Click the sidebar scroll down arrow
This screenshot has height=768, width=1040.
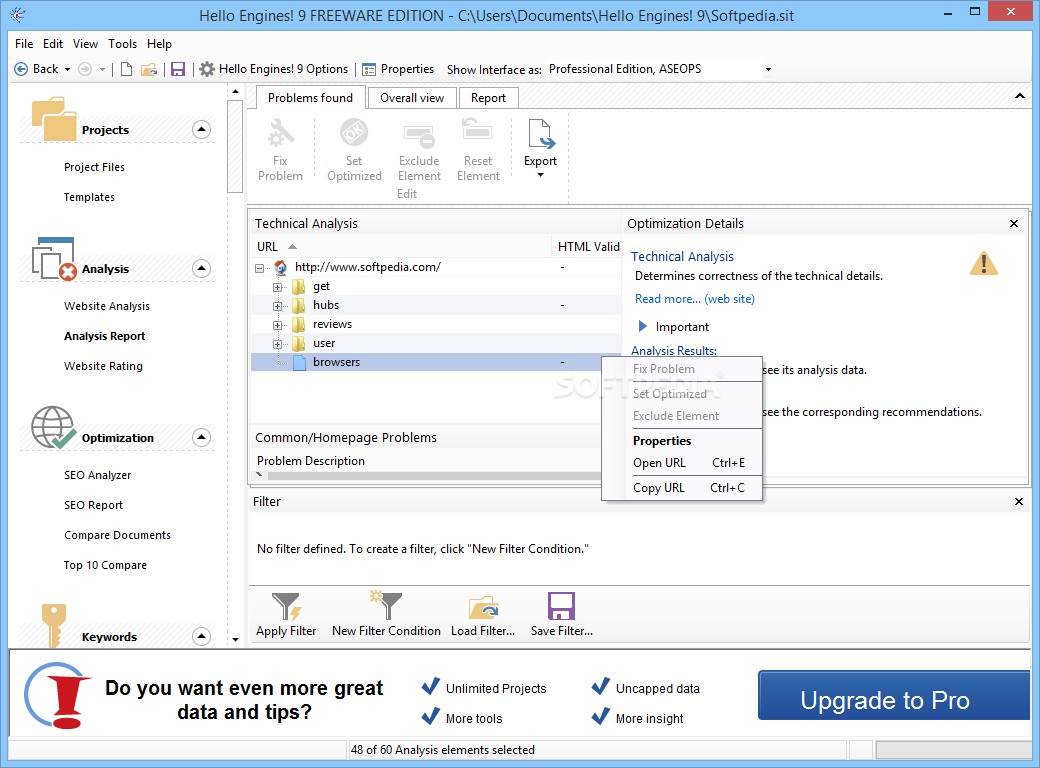235,640
